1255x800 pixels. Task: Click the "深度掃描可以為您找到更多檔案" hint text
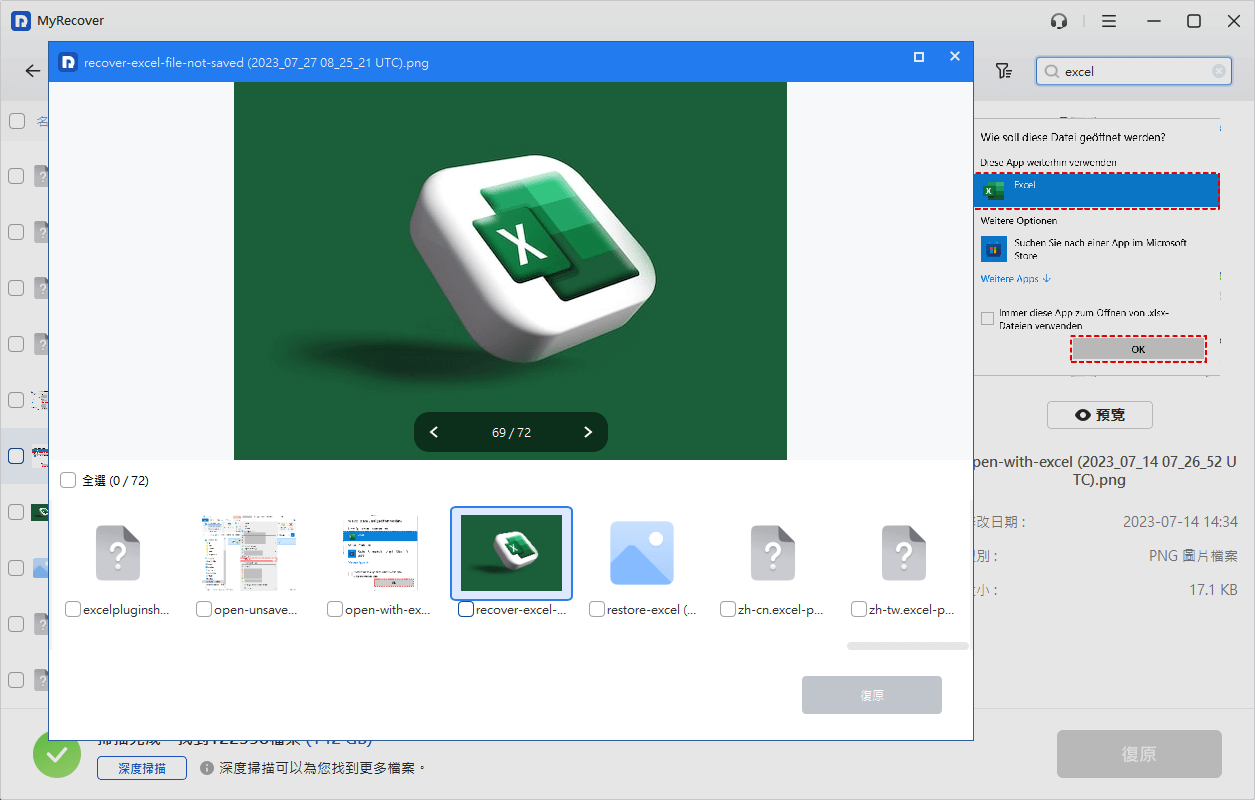click(x=322, y=768)
